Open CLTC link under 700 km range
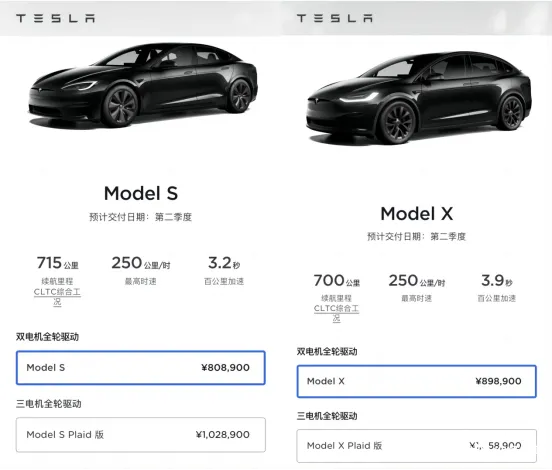The width and height of the screenshot is (552, 470). coord(337,313)
